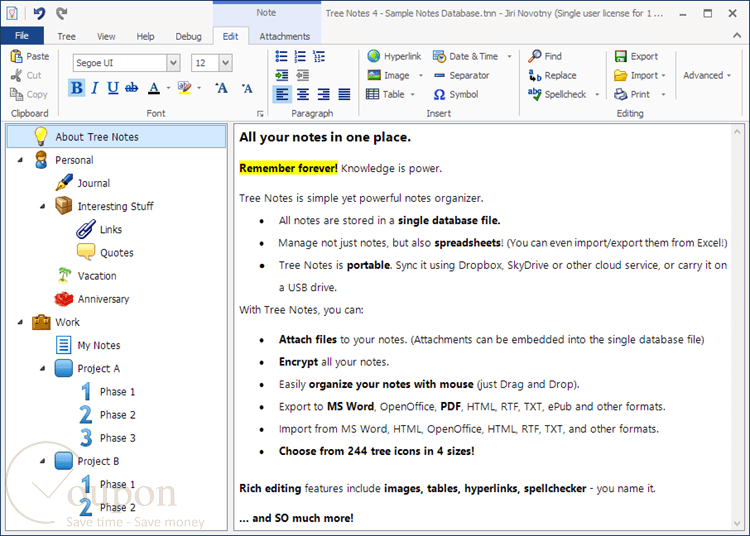Justify the paragraph text
Image resolution: width=750 pixels, height=536 pixels.
click(x=344, y=94)
